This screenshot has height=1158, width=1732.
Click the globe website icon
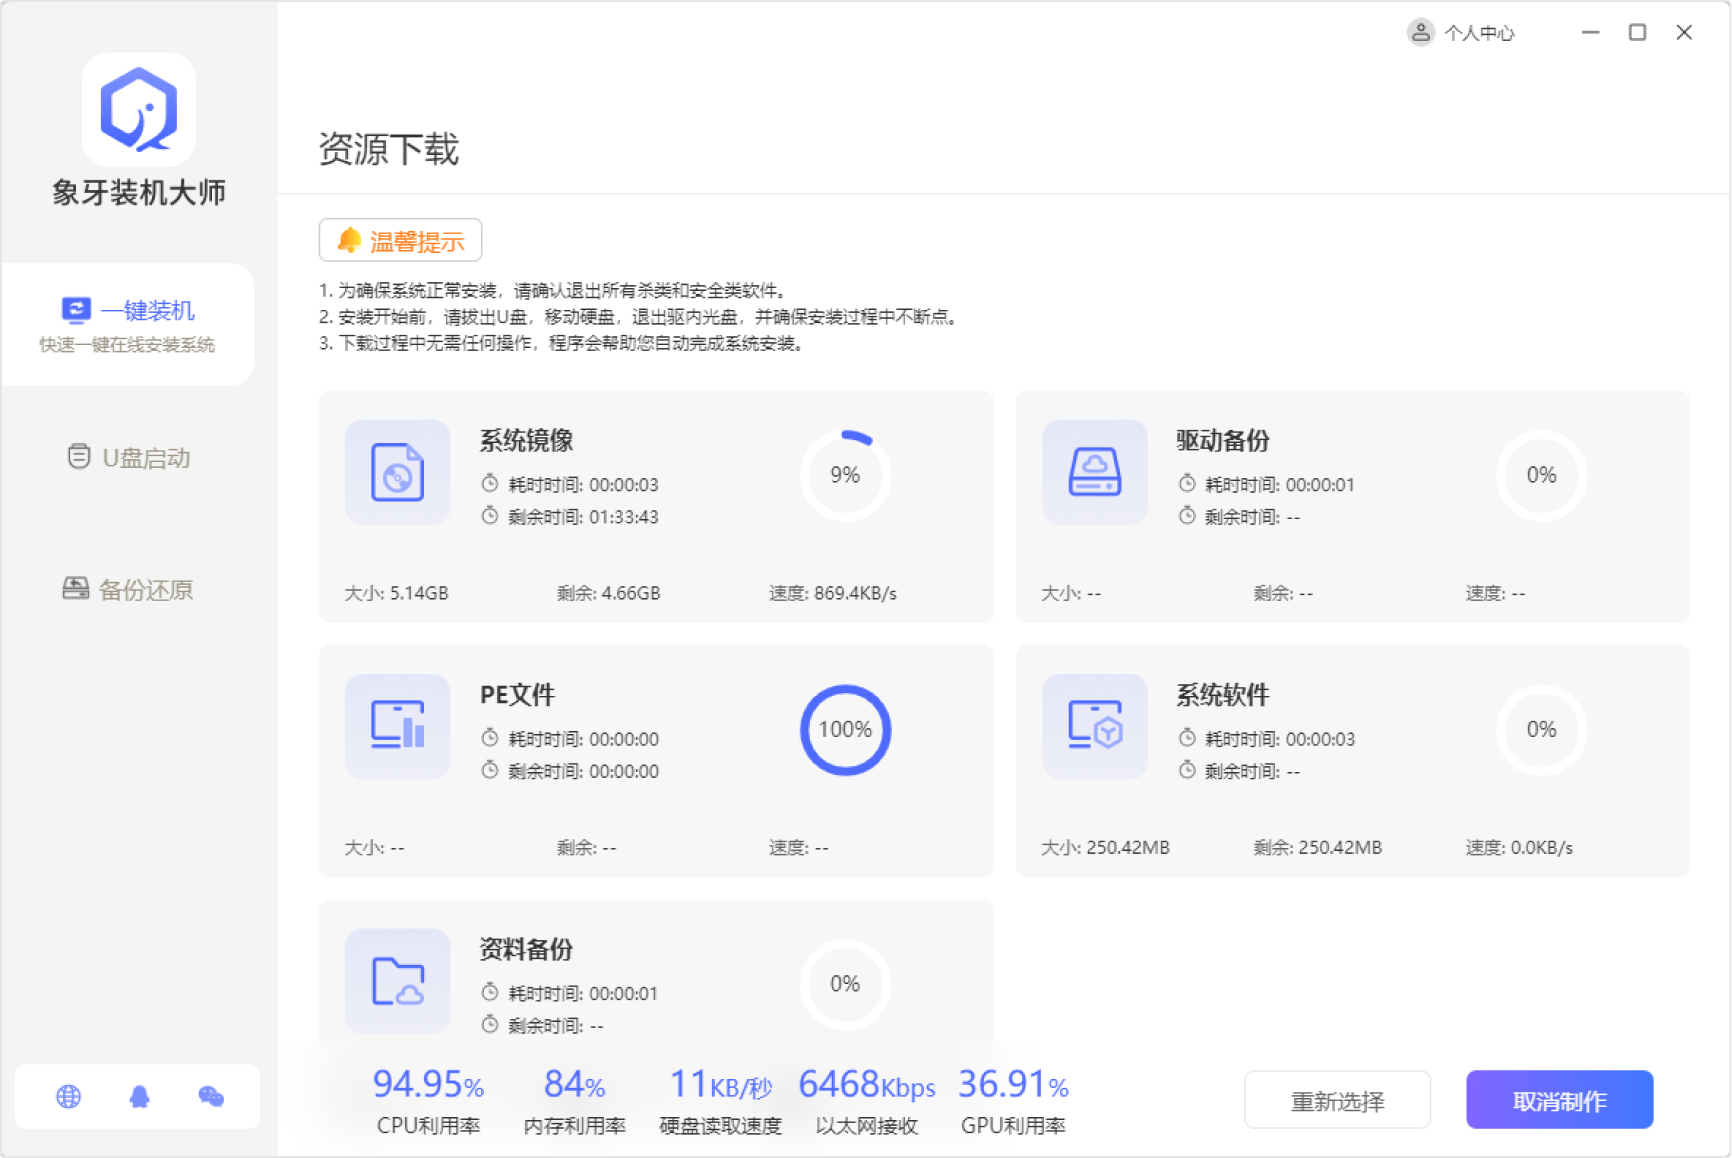pos(68,1097)
